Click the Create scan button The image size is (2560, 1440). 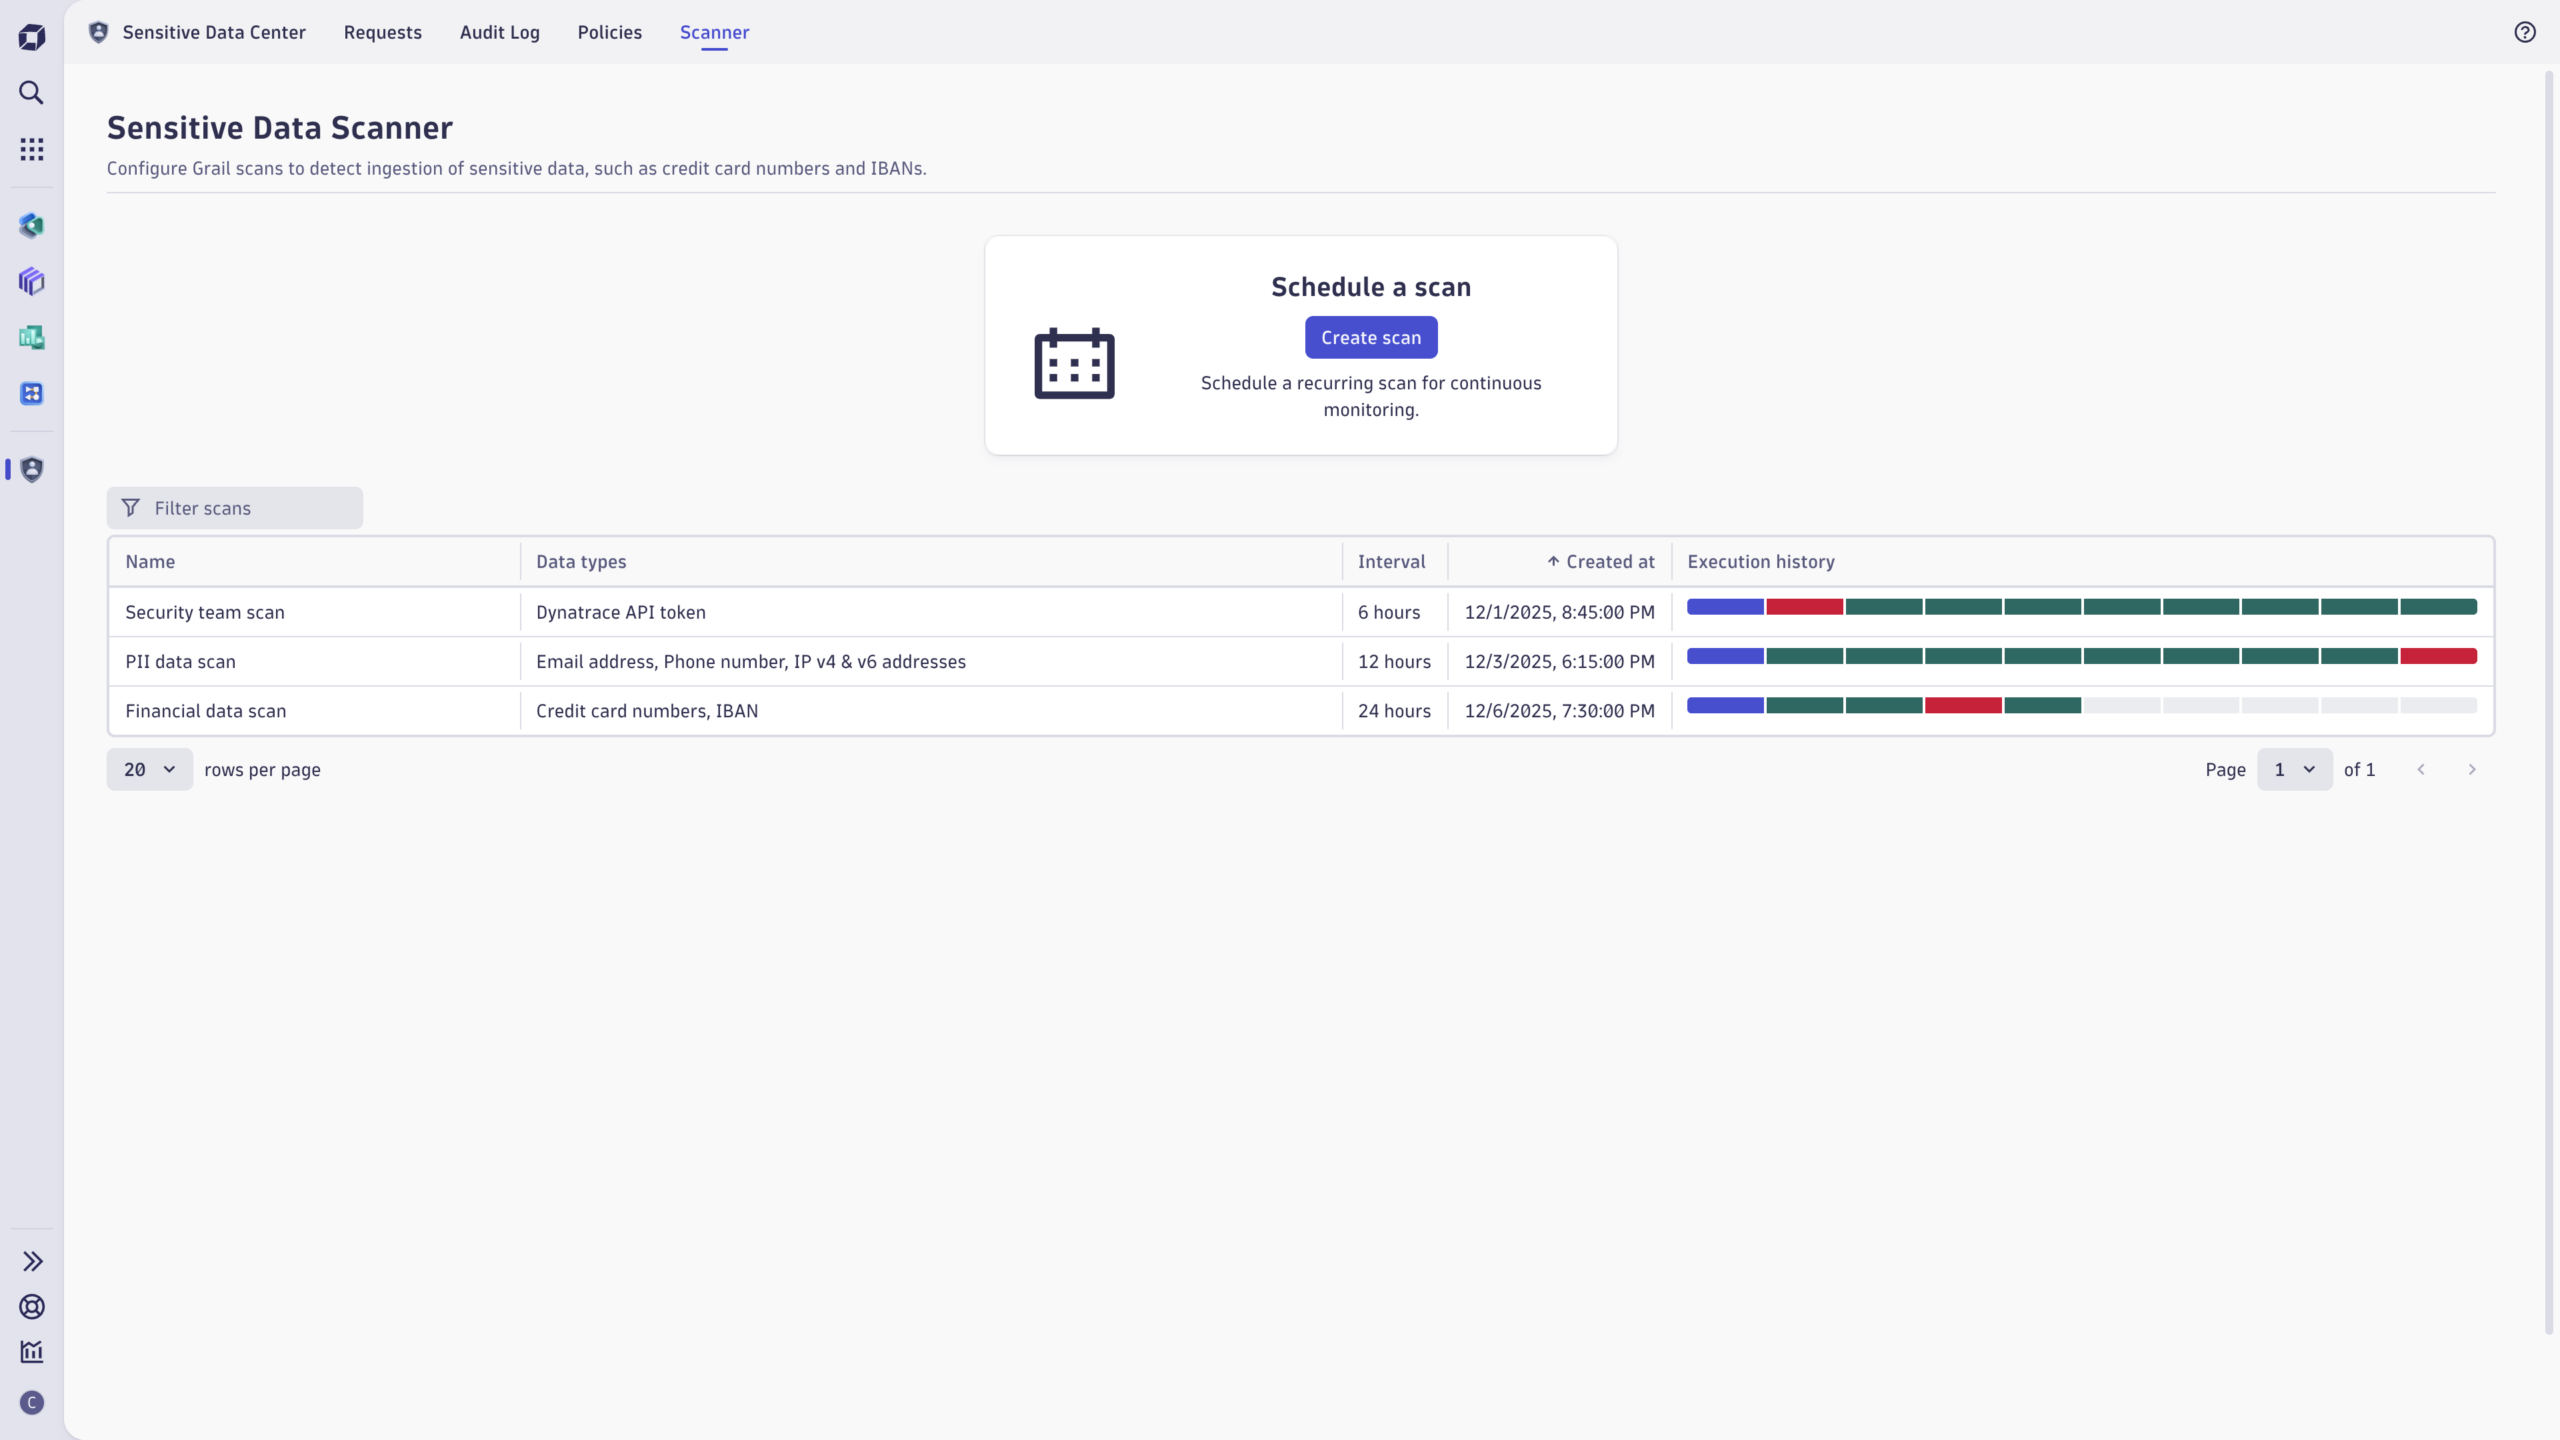click(1371, 338)
